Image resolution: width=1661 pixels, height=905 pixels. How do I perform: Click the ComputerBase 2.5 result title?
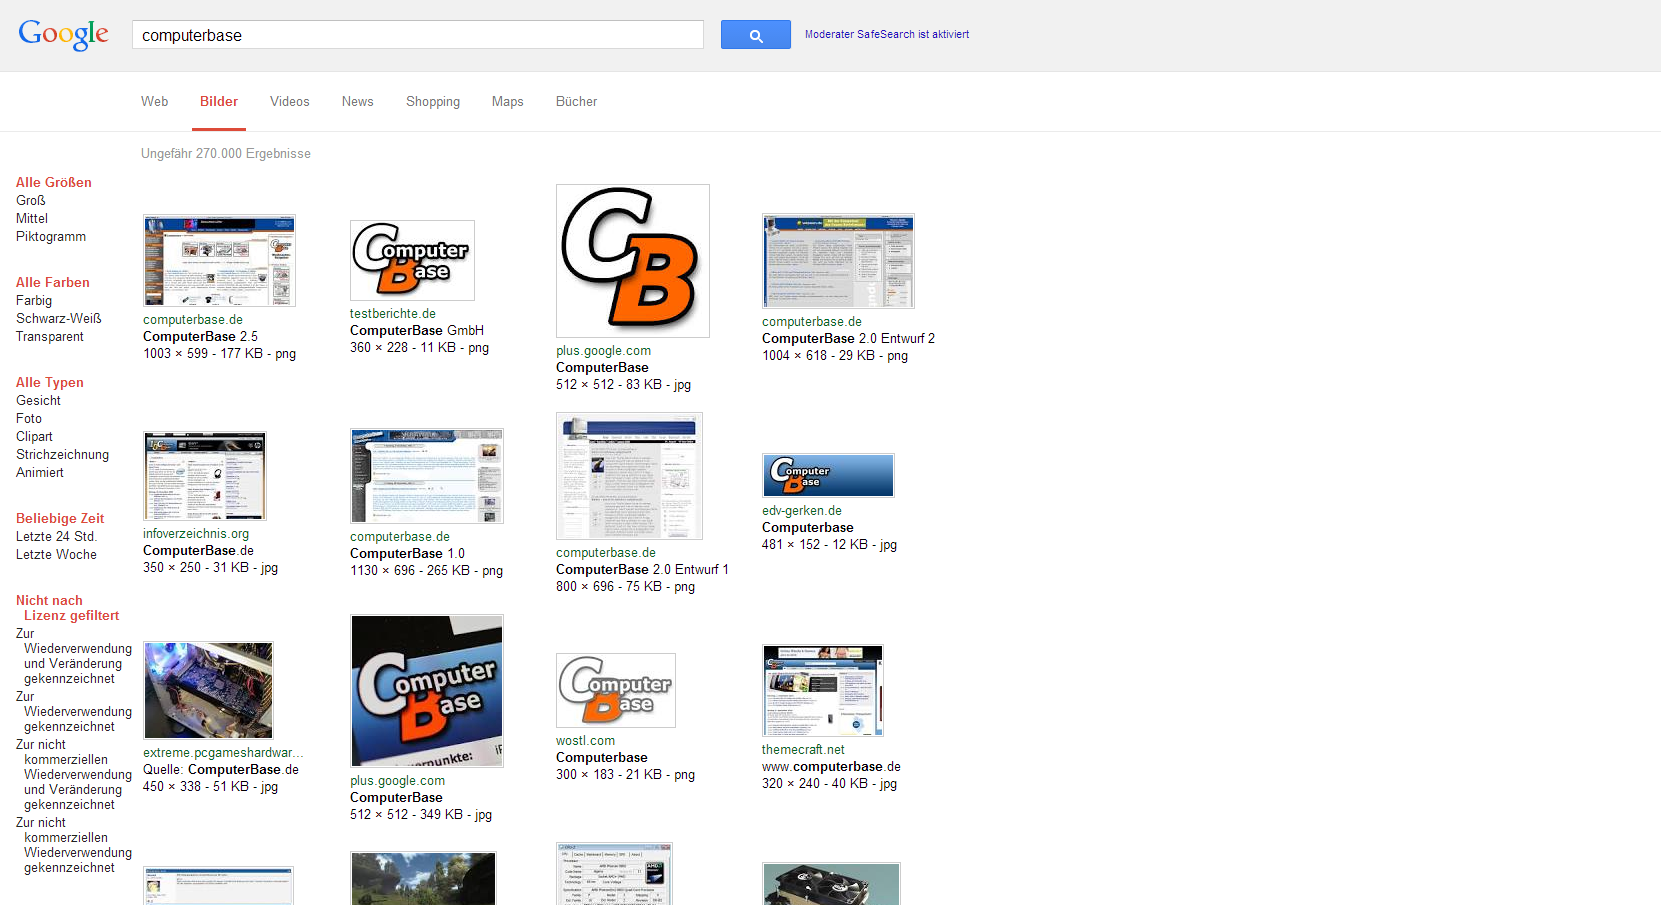200,337
